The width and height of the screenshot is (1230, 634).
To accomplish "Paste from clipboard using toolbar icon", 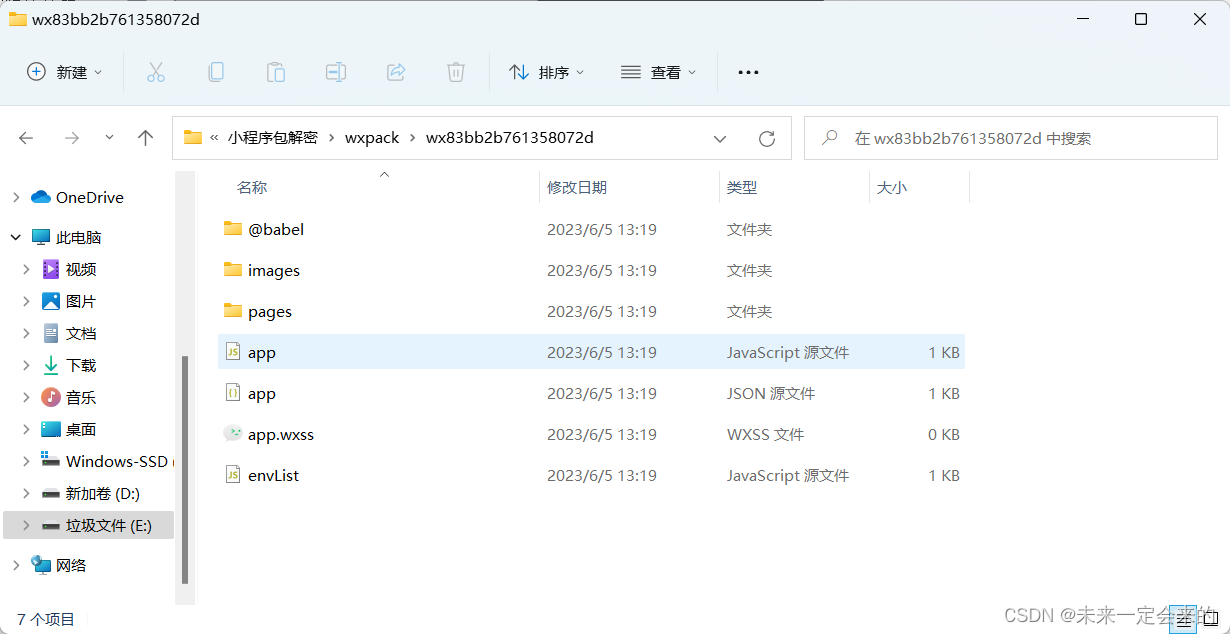I will [x=276, y=71].
